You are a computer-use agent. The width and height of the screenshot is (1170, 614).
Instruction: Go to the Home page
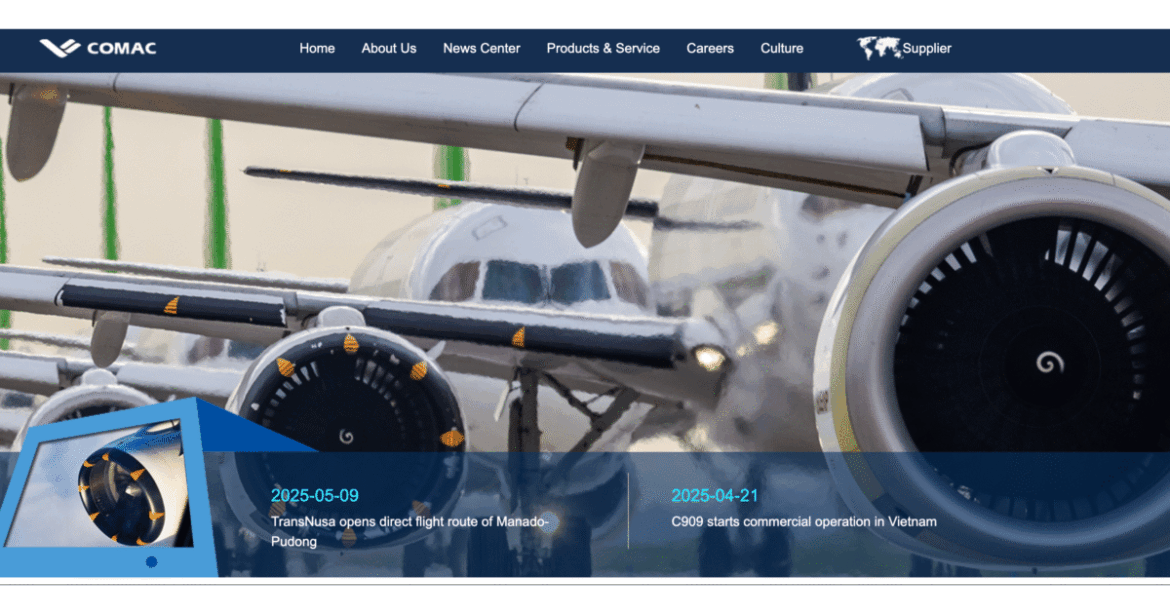tap(317, 48)
